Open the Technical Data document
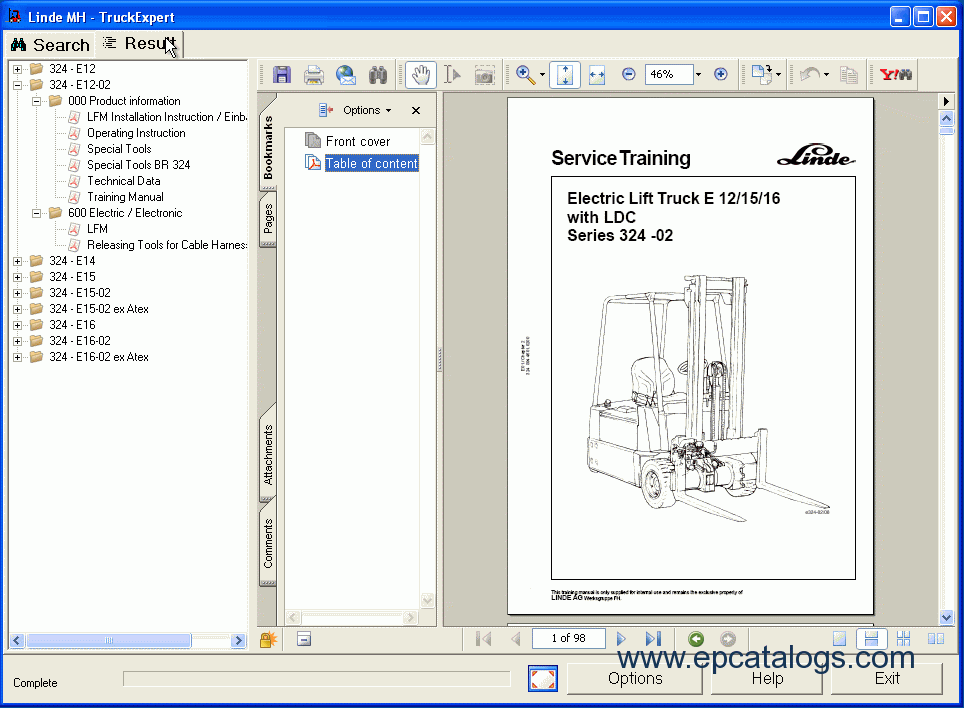Screen dimensions: 964x708 pos(124,181)
